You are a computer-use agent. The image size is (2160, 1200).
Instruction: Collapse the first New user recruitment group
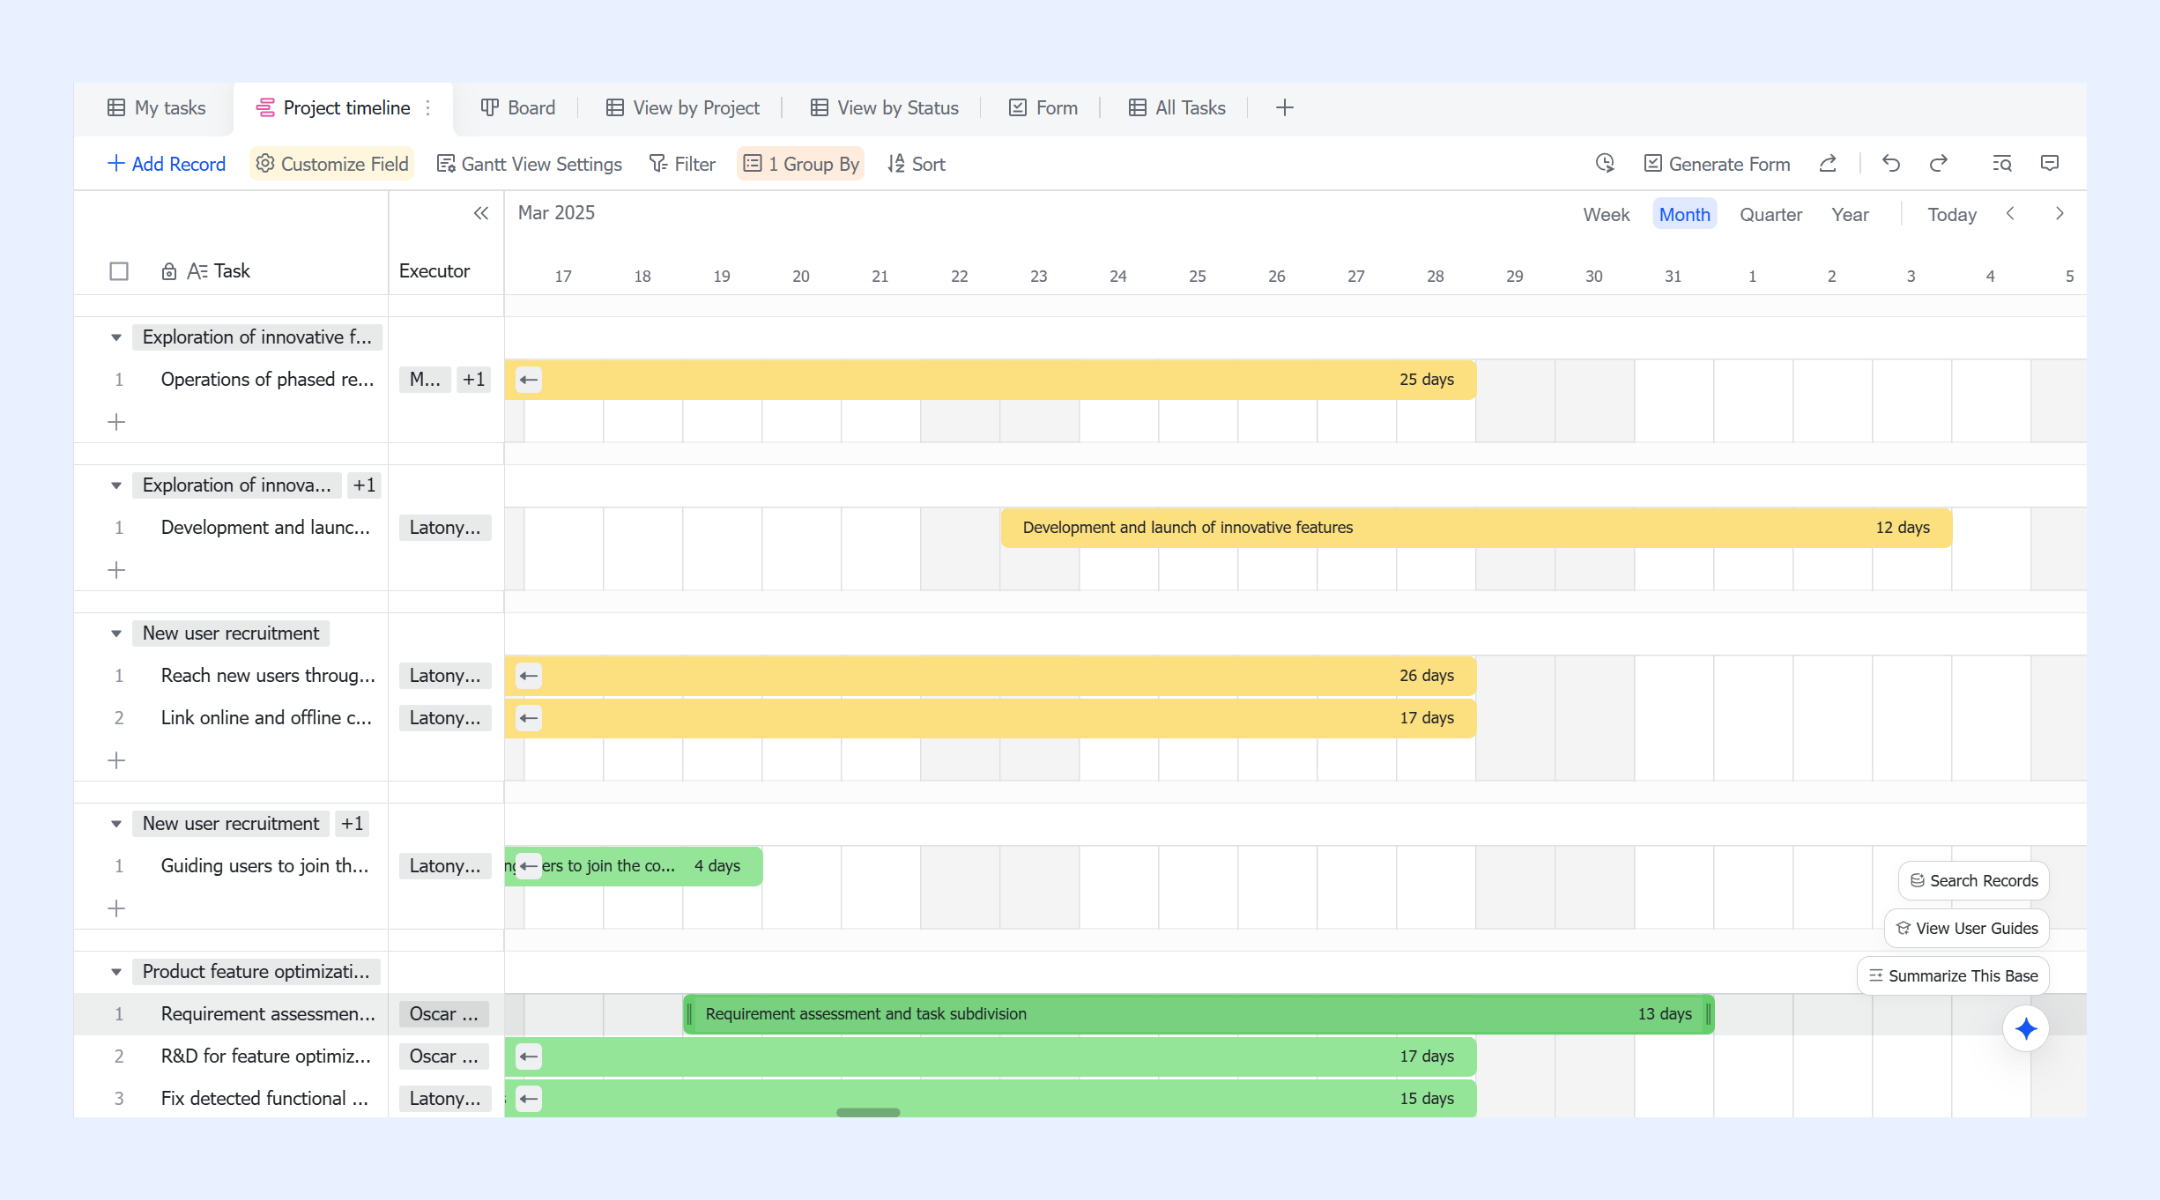coord(116,634)
